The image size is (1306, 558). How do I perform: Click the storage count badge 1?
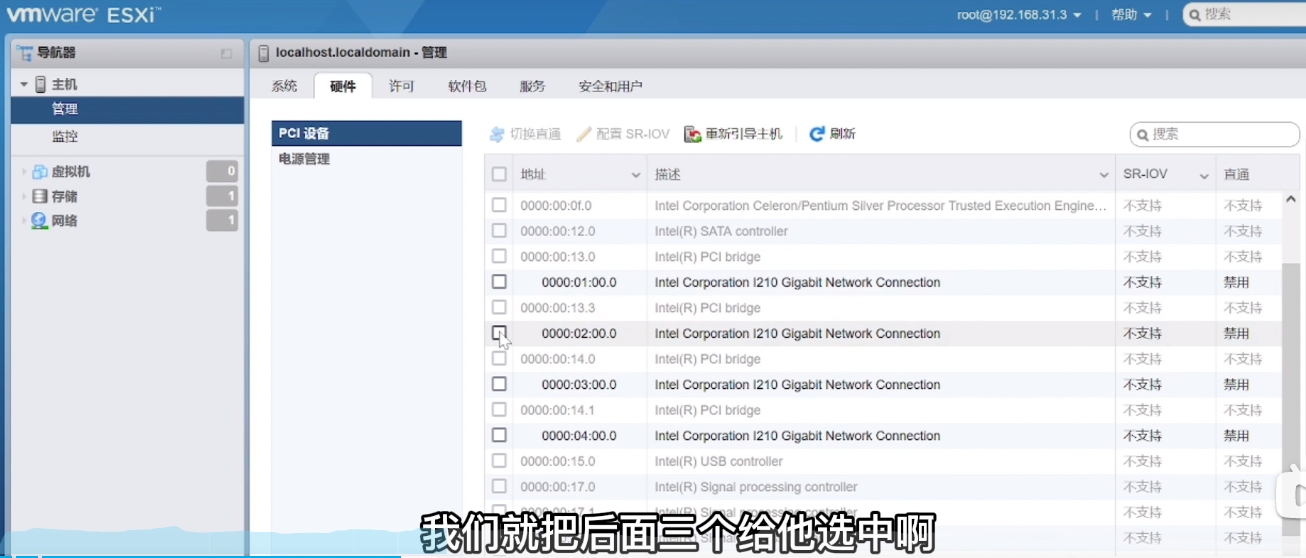coord(222,197)
